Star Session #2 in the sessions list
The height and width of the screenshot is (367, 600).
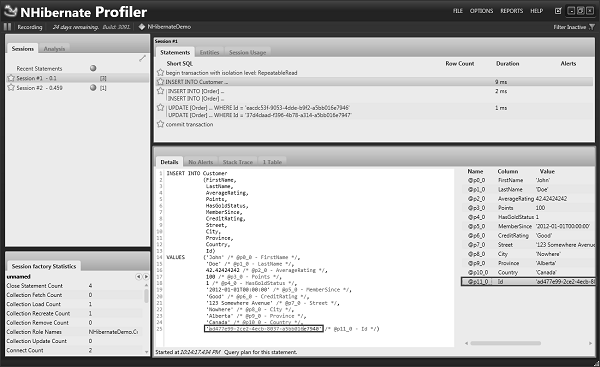pyautogui.click(x=11, y=87)
